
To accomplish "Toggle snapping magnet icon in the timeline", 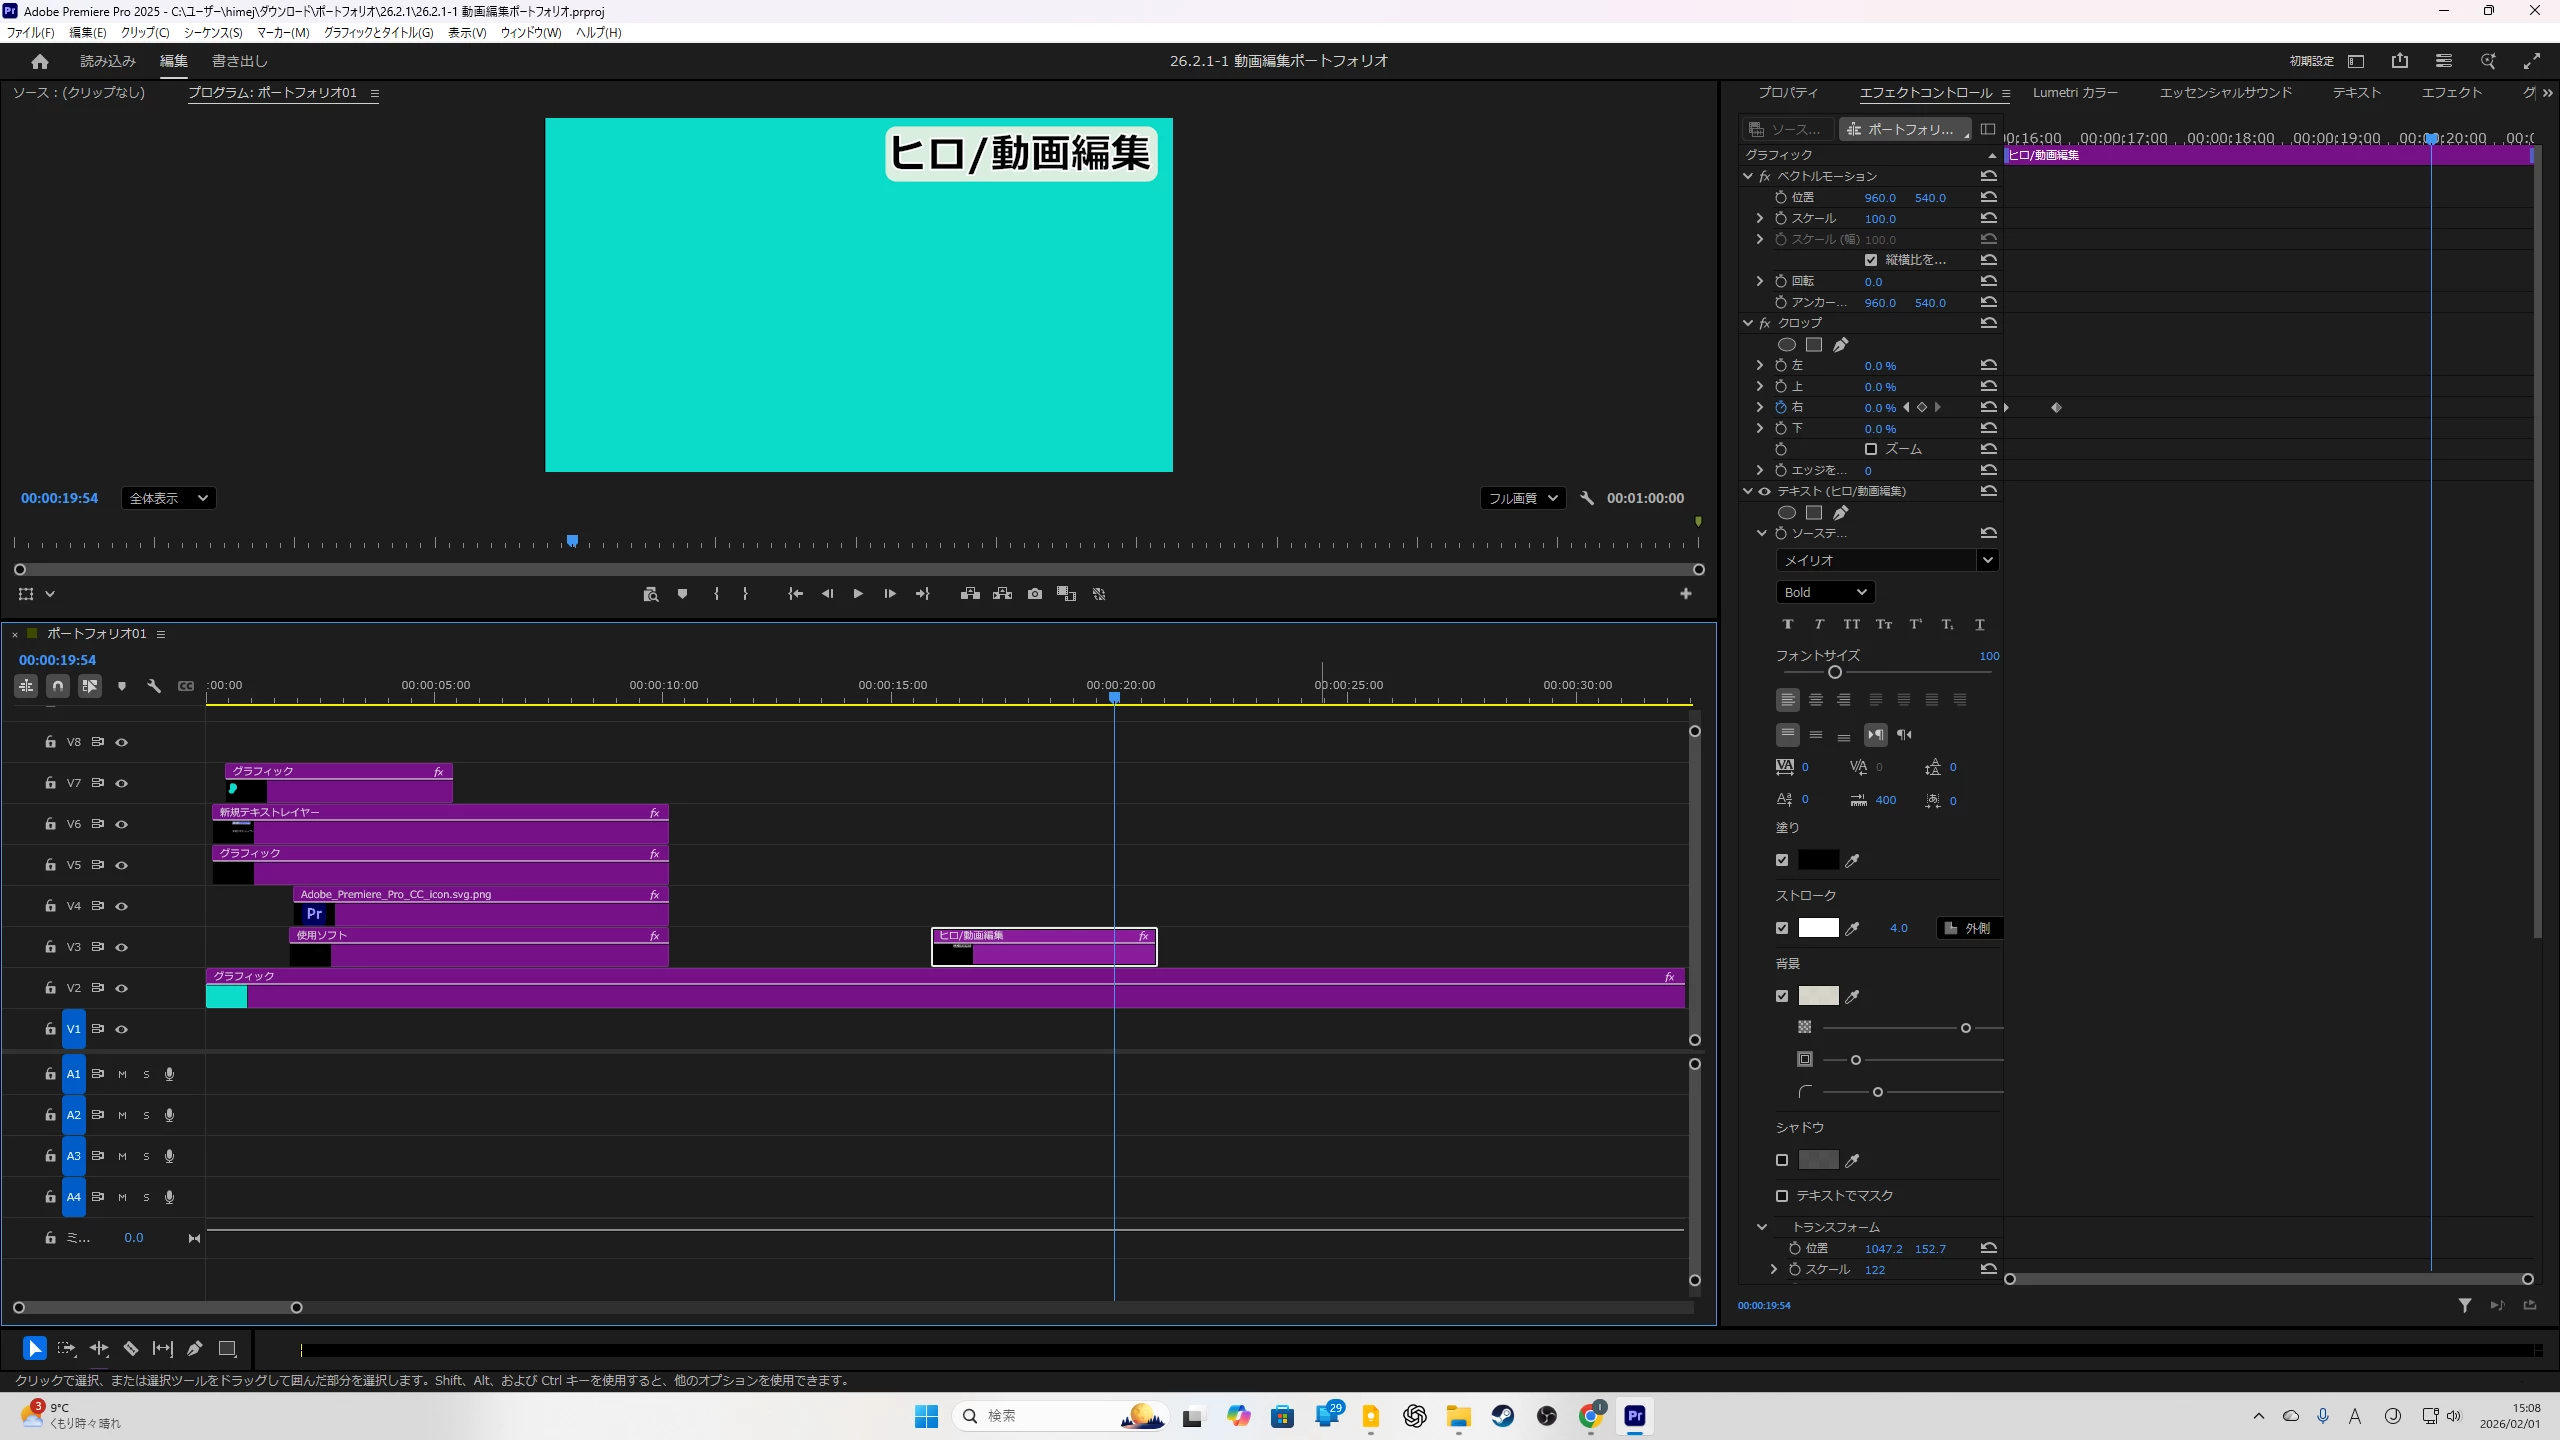I will (x=58, y=686).
